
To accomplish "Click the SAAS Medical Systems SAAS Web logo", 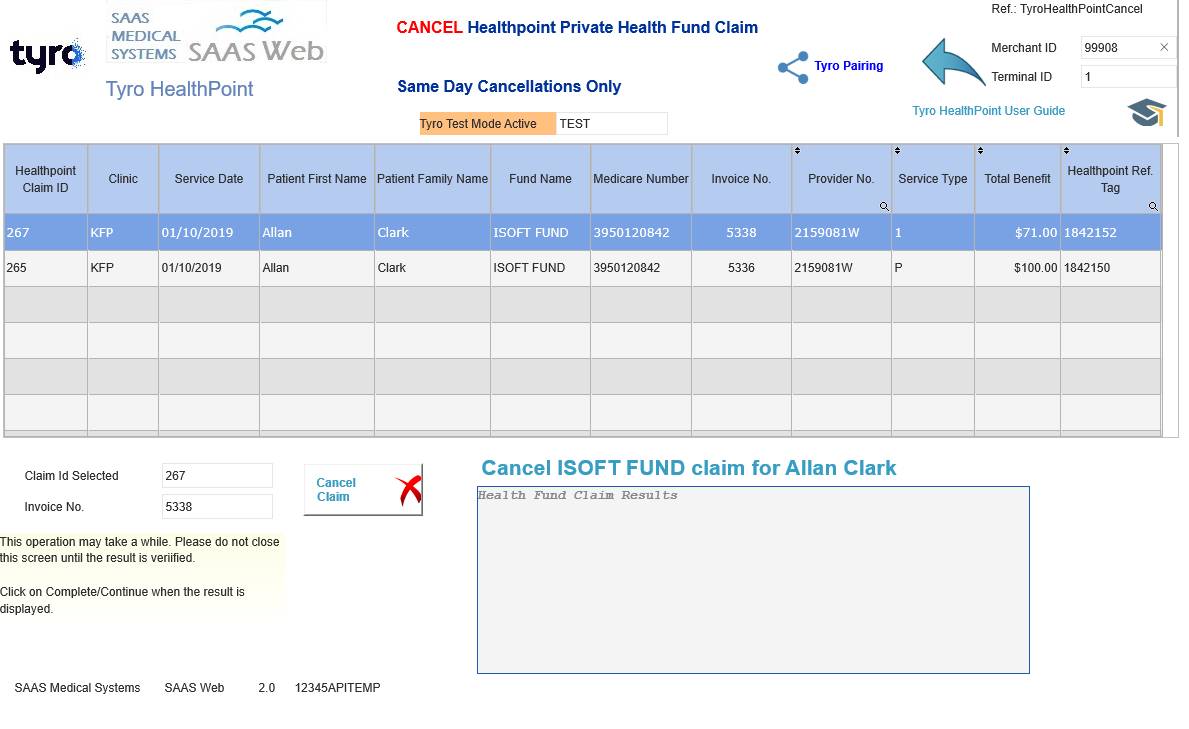I will pos(217,34).
